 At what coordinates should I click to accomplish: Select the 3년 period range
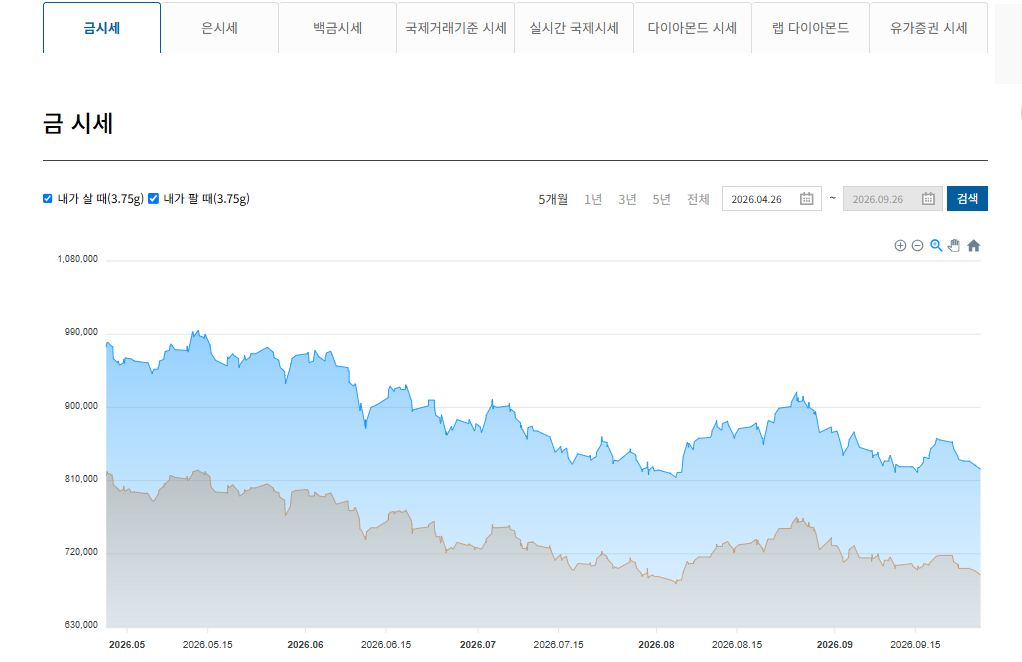[627, 199]
